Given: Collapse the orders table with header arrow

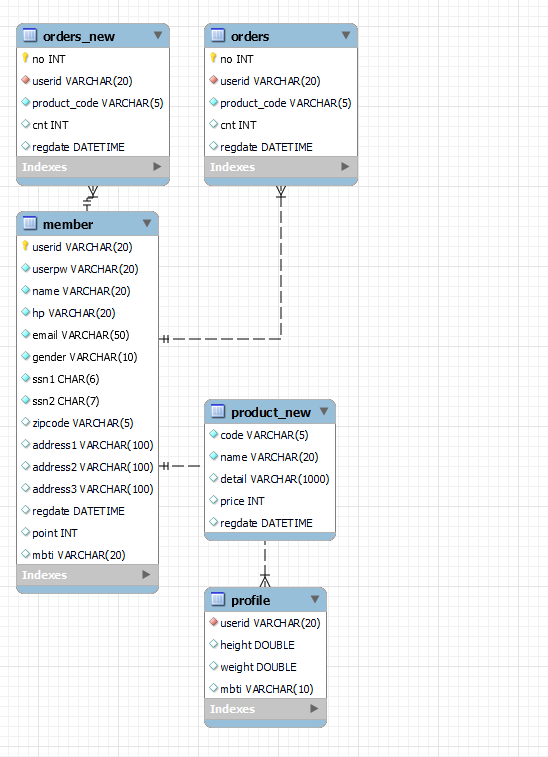Looking at the screenshot, I should pos(346,35).
